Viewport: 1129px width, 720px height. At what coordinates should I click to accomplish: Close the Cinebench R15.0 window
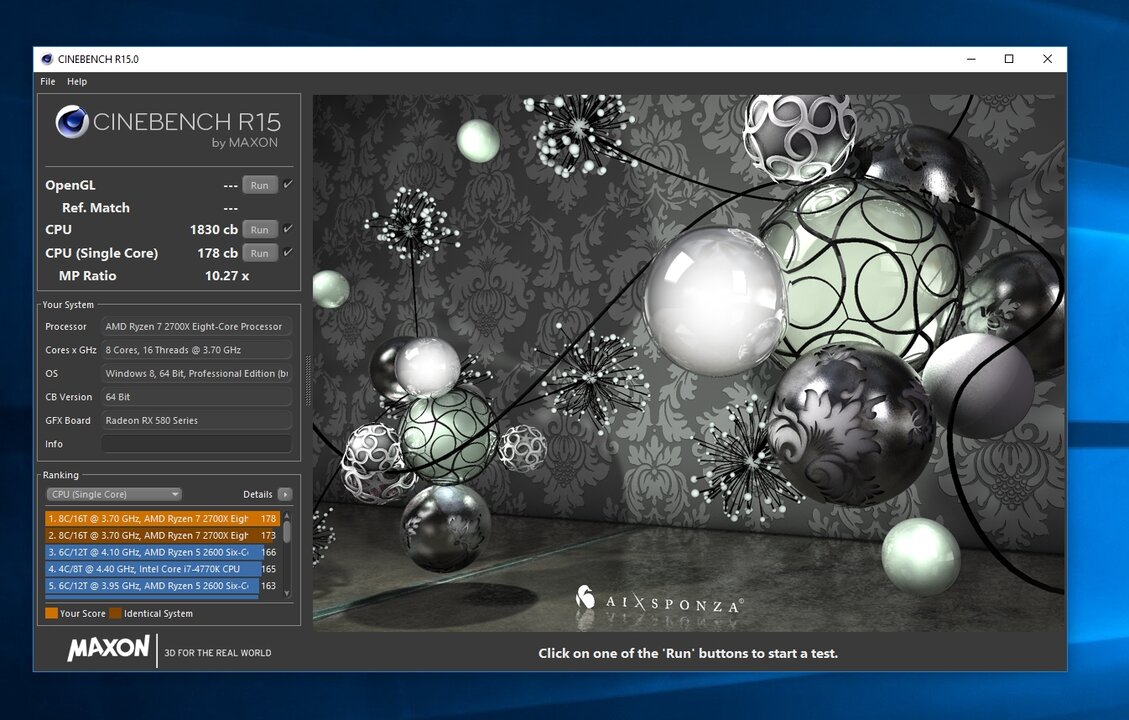pos(1048,59)
